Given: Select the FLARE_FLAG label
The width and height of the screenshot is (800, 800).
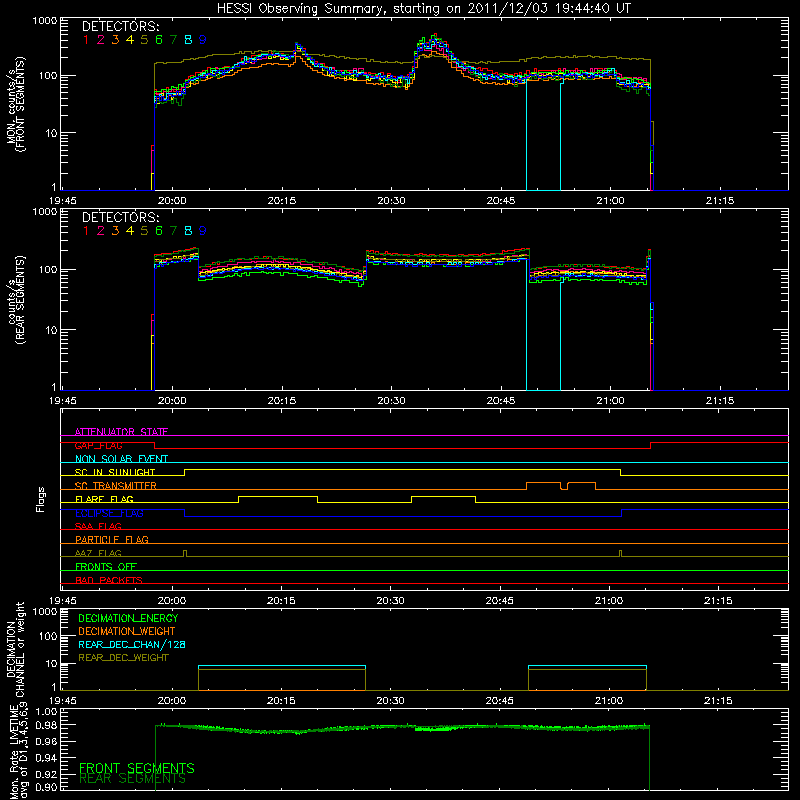Looking at the screenshot, I should (104, 499).
